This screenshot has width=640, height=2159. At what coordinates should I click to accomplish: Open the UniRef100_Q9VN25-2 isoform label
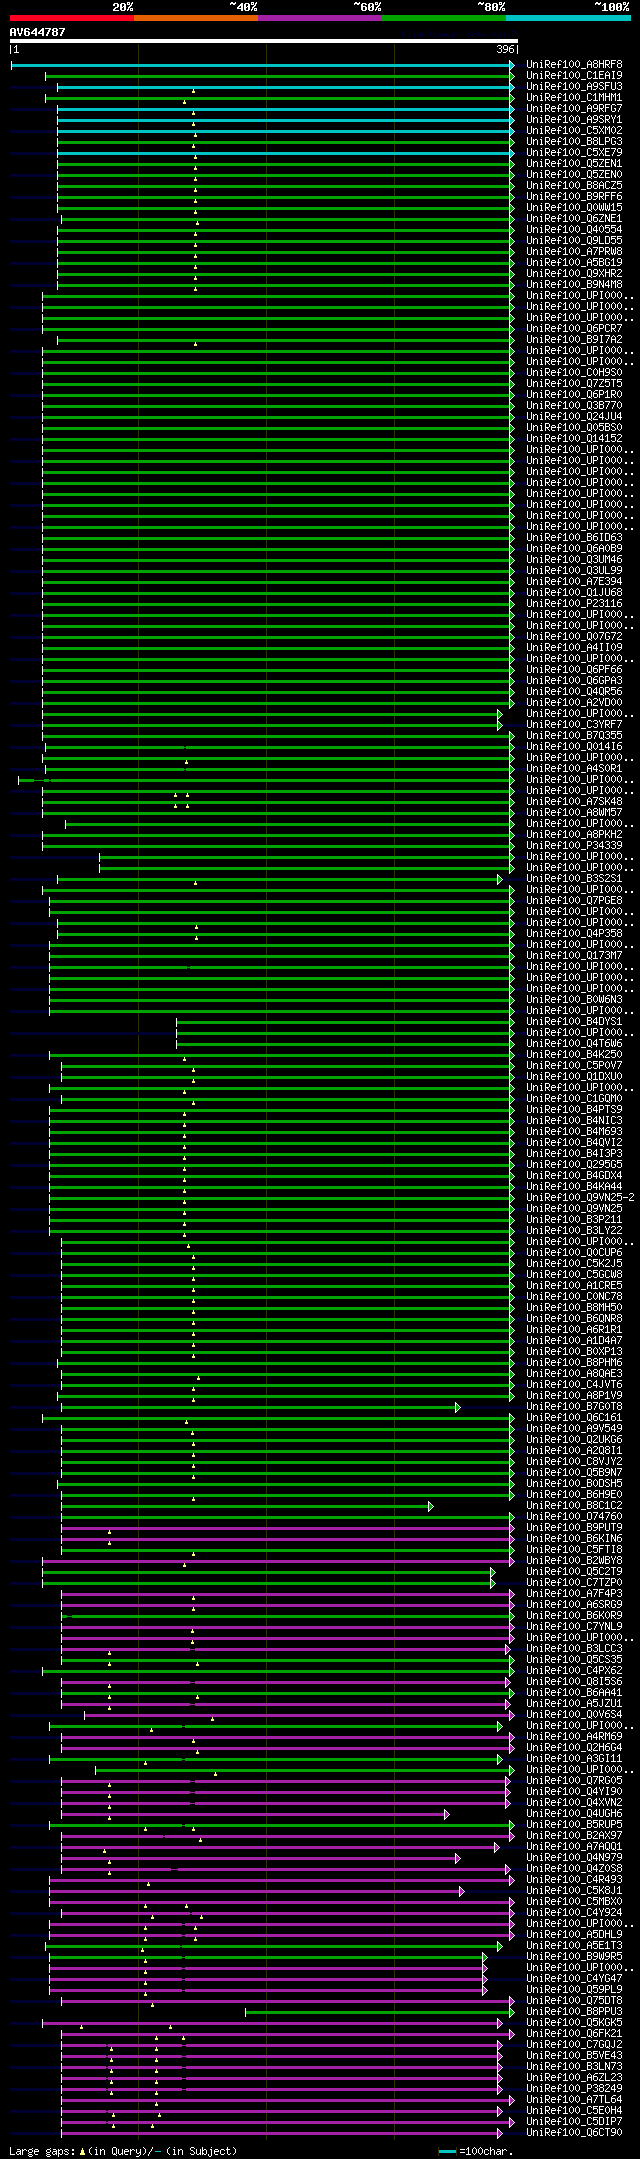click(x=580, y=1198)
